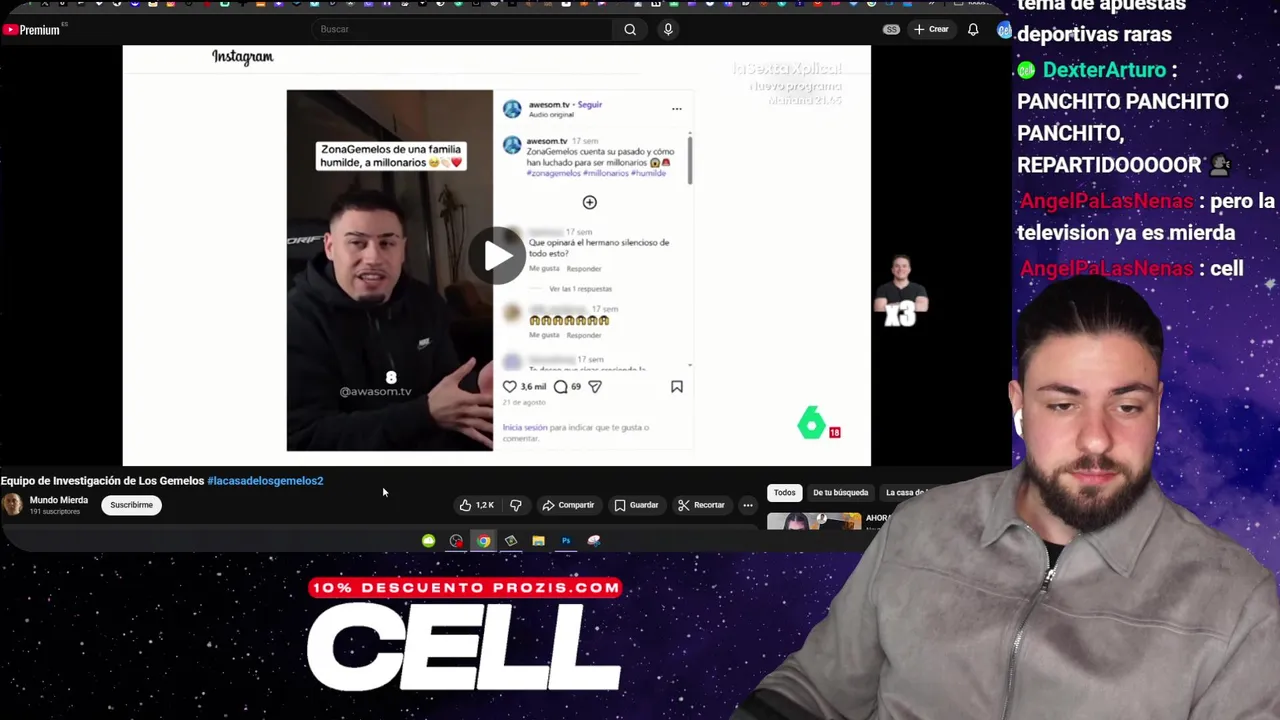Open the notifications bell

[973, 29]
